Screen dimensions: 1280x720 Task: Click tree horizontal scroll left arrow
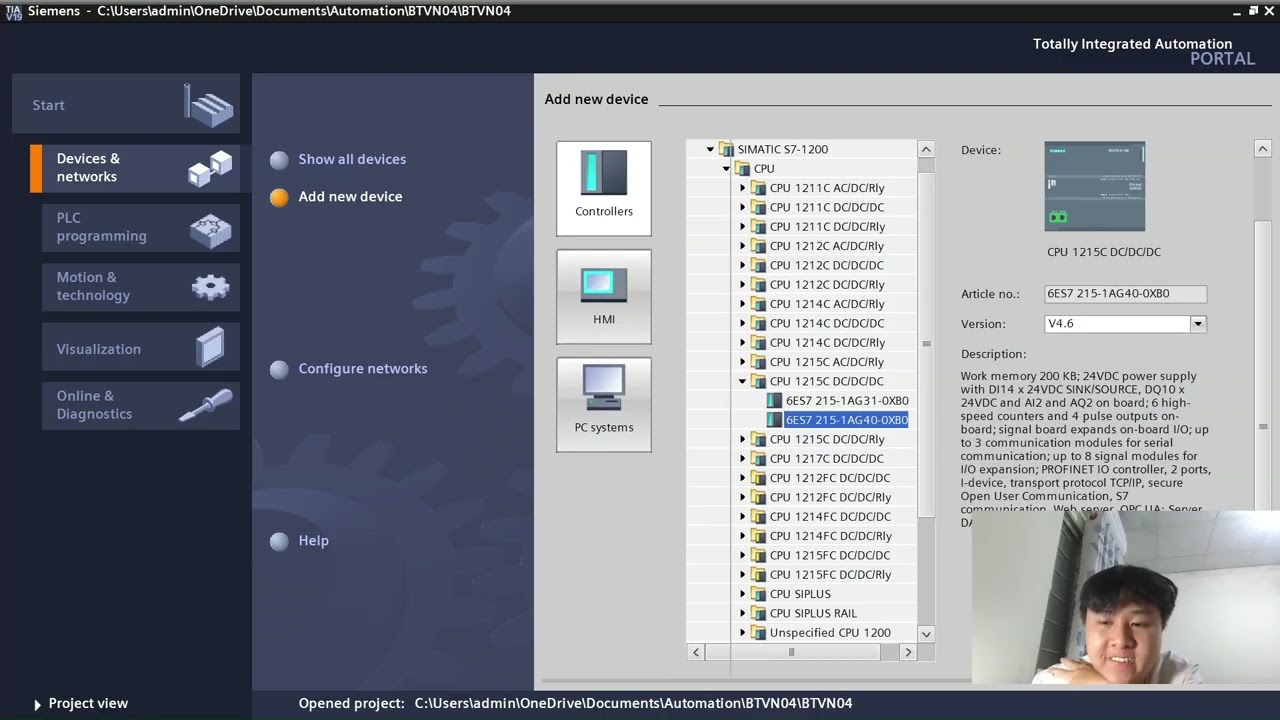click(x=696, y=652)
